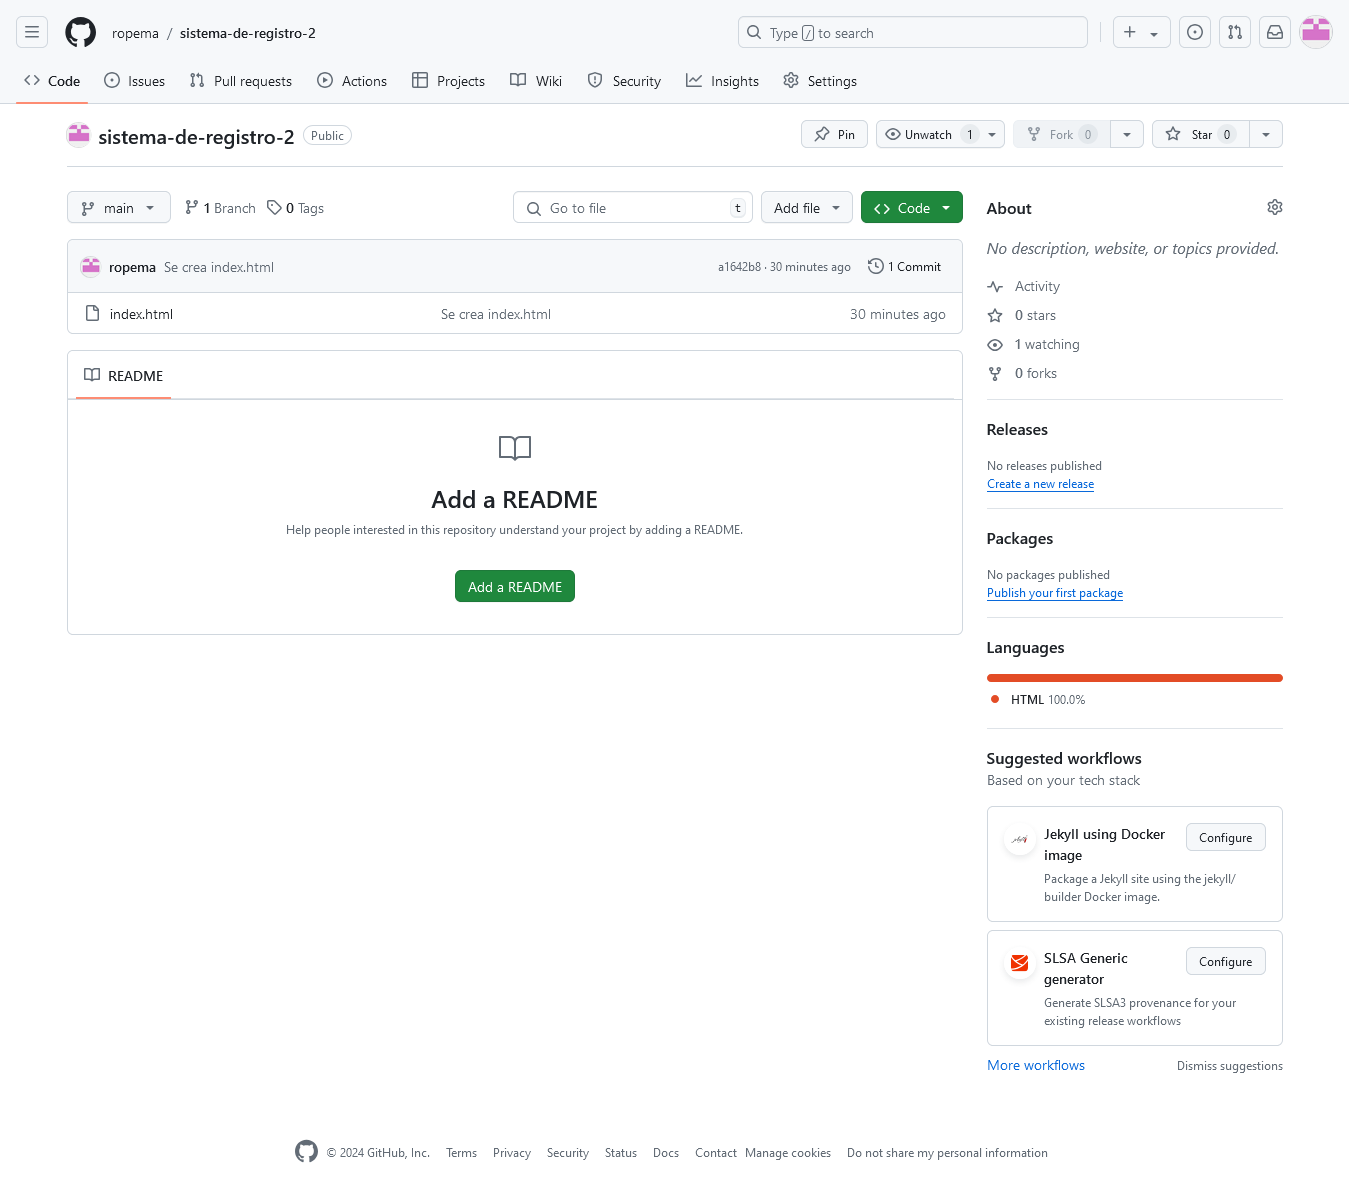Click the index.html file icon
The image size is (1349, 1204).
pos(92,313)
